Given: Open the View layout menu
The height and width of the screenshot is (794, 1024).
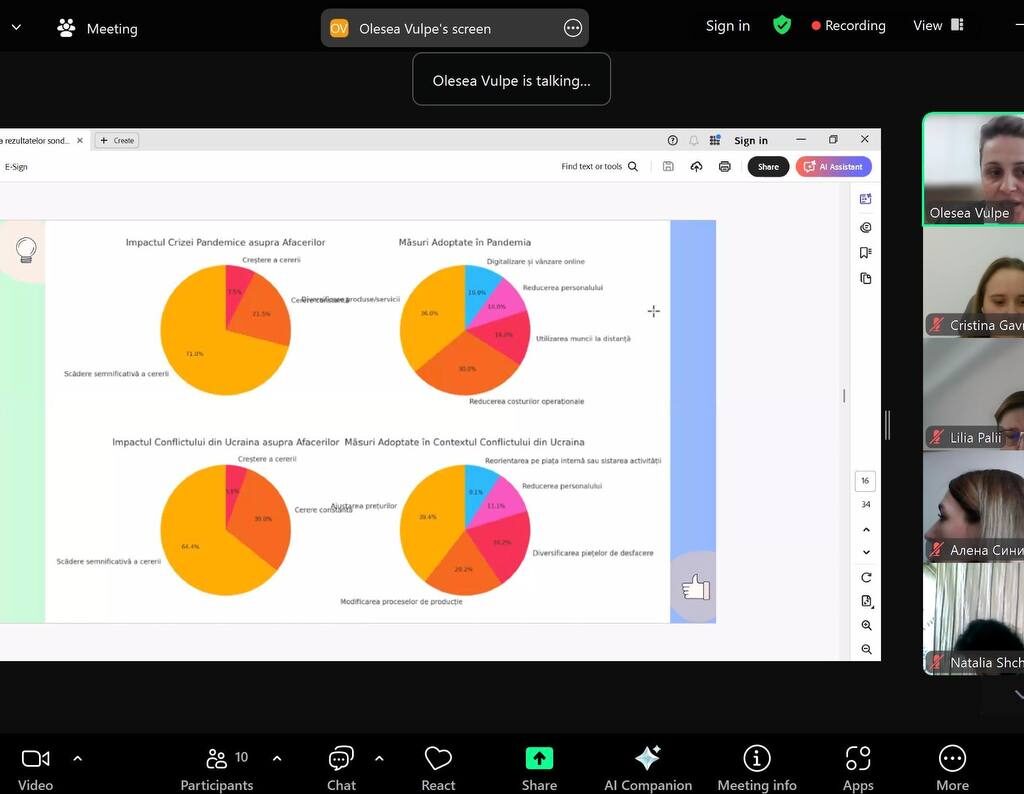Looking at the screenshot, I should coord(937,25).
